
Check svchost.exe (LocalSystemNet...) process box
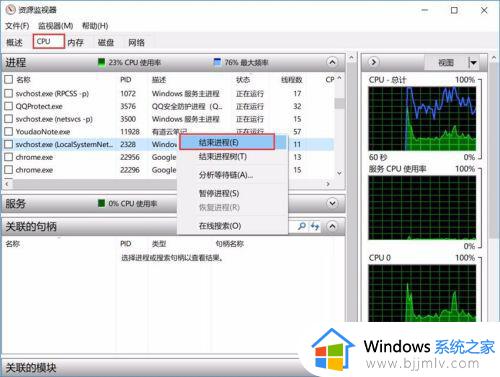coord(9,144)
